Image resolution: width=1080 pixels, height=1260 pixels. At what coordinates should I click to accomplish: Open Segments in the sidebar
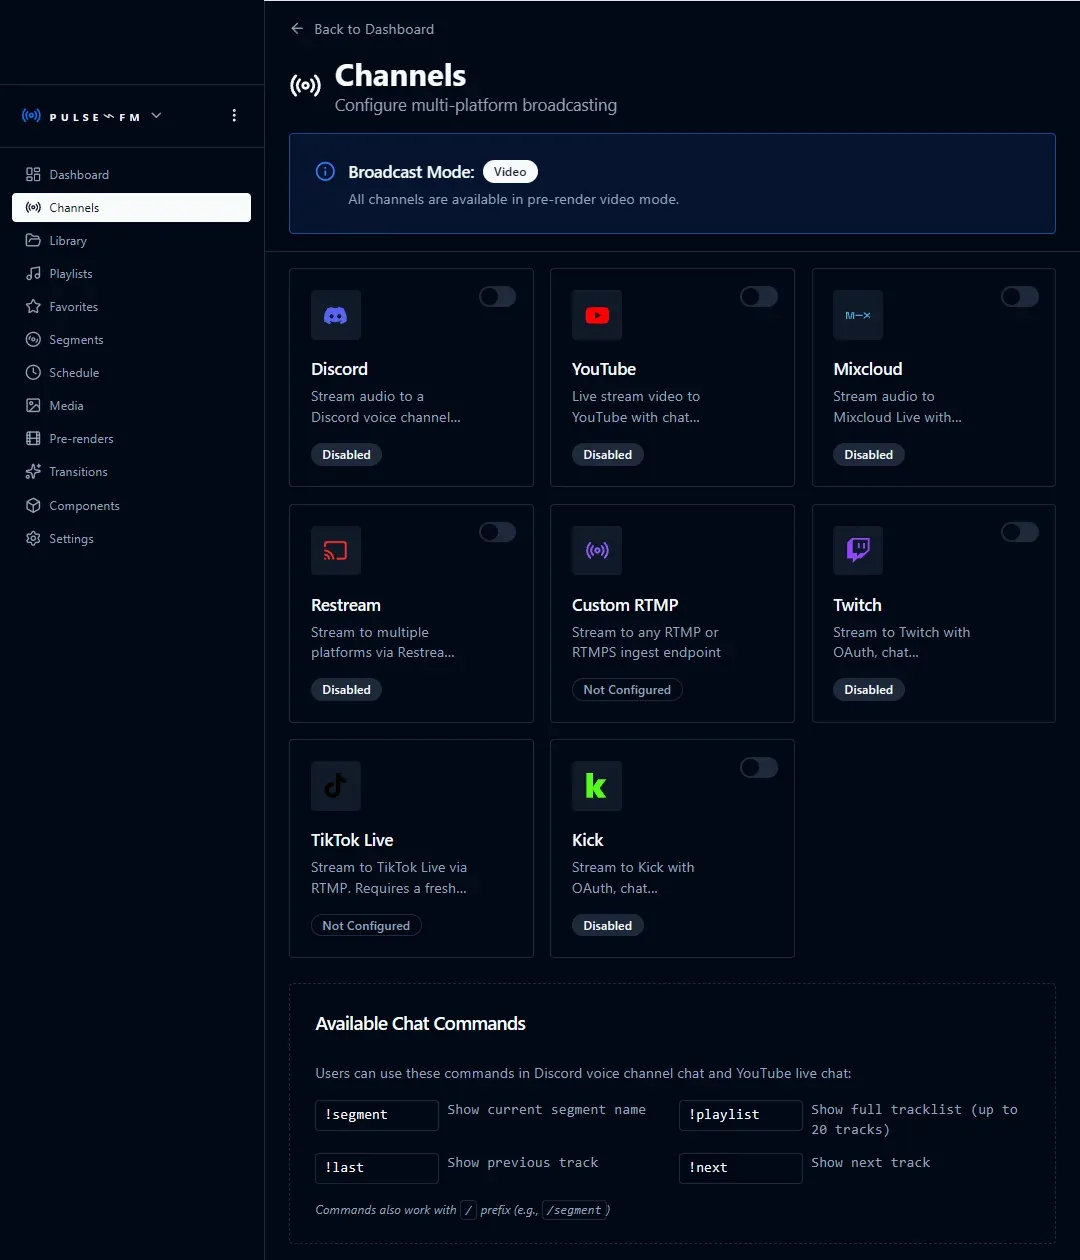coord(131,339)
